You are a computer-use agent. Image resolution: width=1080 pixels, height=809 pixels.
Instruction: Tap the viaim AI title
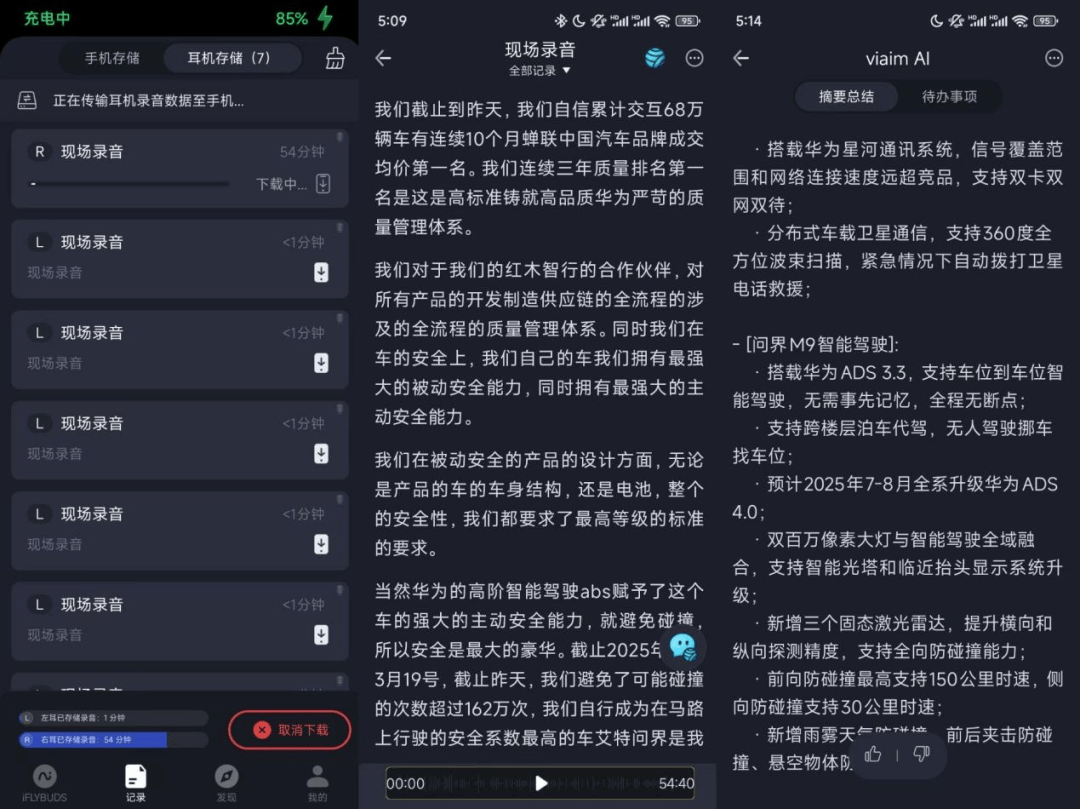(x=897, y=59)
